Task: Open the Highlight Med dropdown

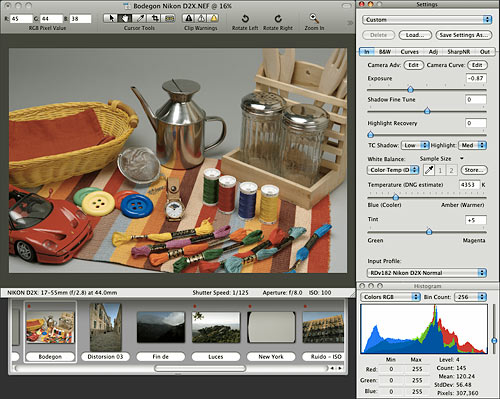Action: pyautogui.click(x=473, y=145)
